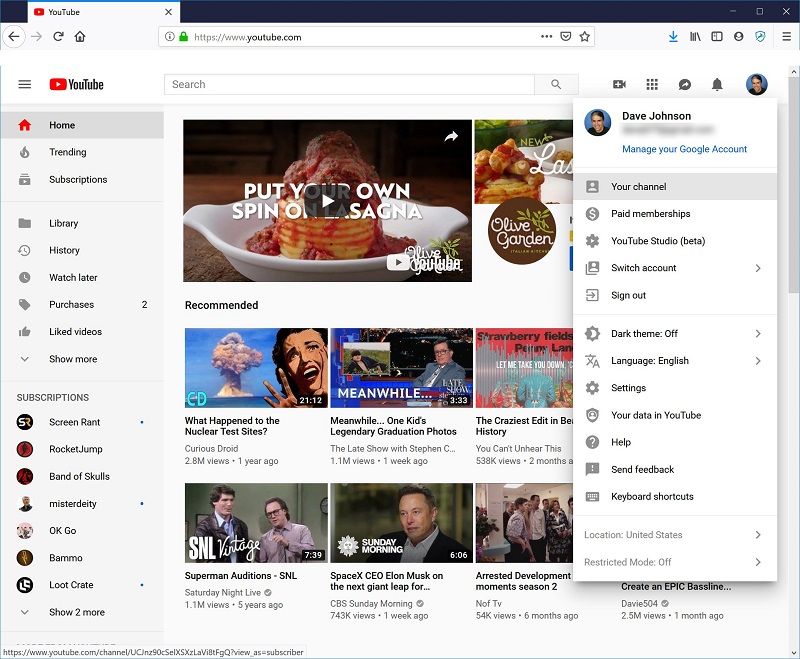Image resolution: width=800 pixels, height=659 pixels.
Task: Open the Firefox library icon
Action: pyautogui.click(x=695, y=36)
